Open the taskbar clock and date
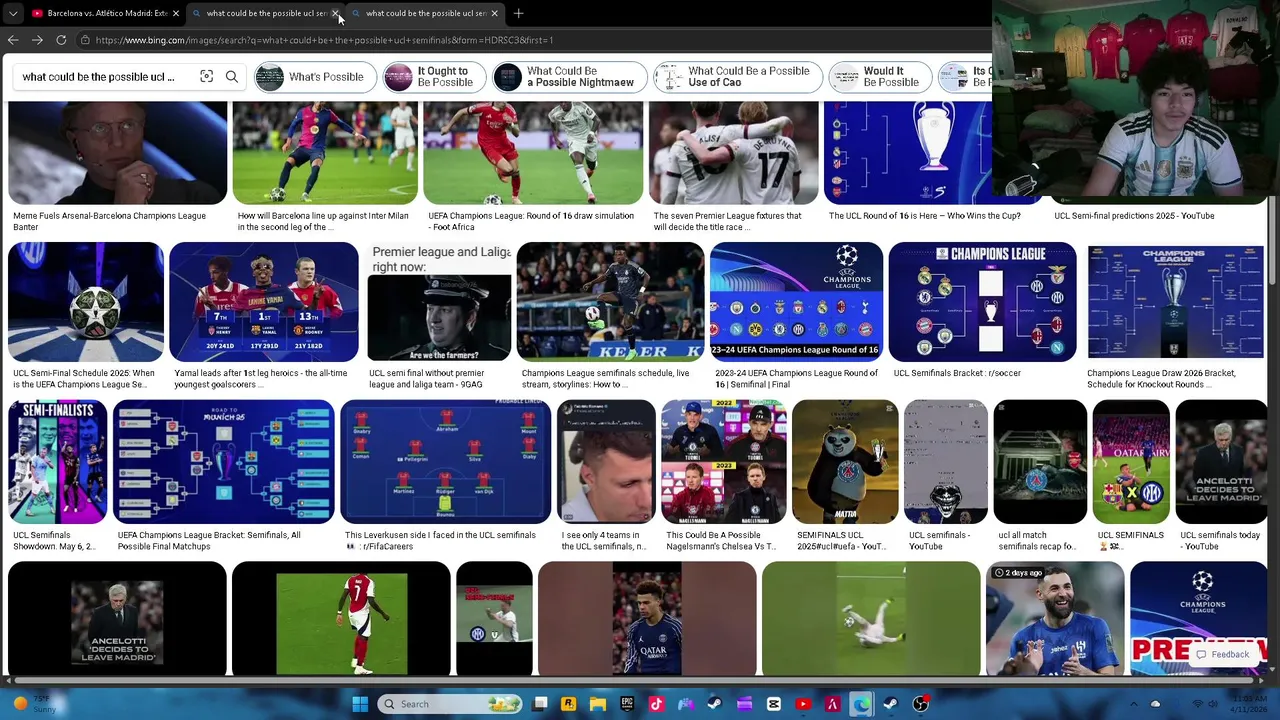This screenshot has height=720, width=1280. click(x=1249, y=704)
